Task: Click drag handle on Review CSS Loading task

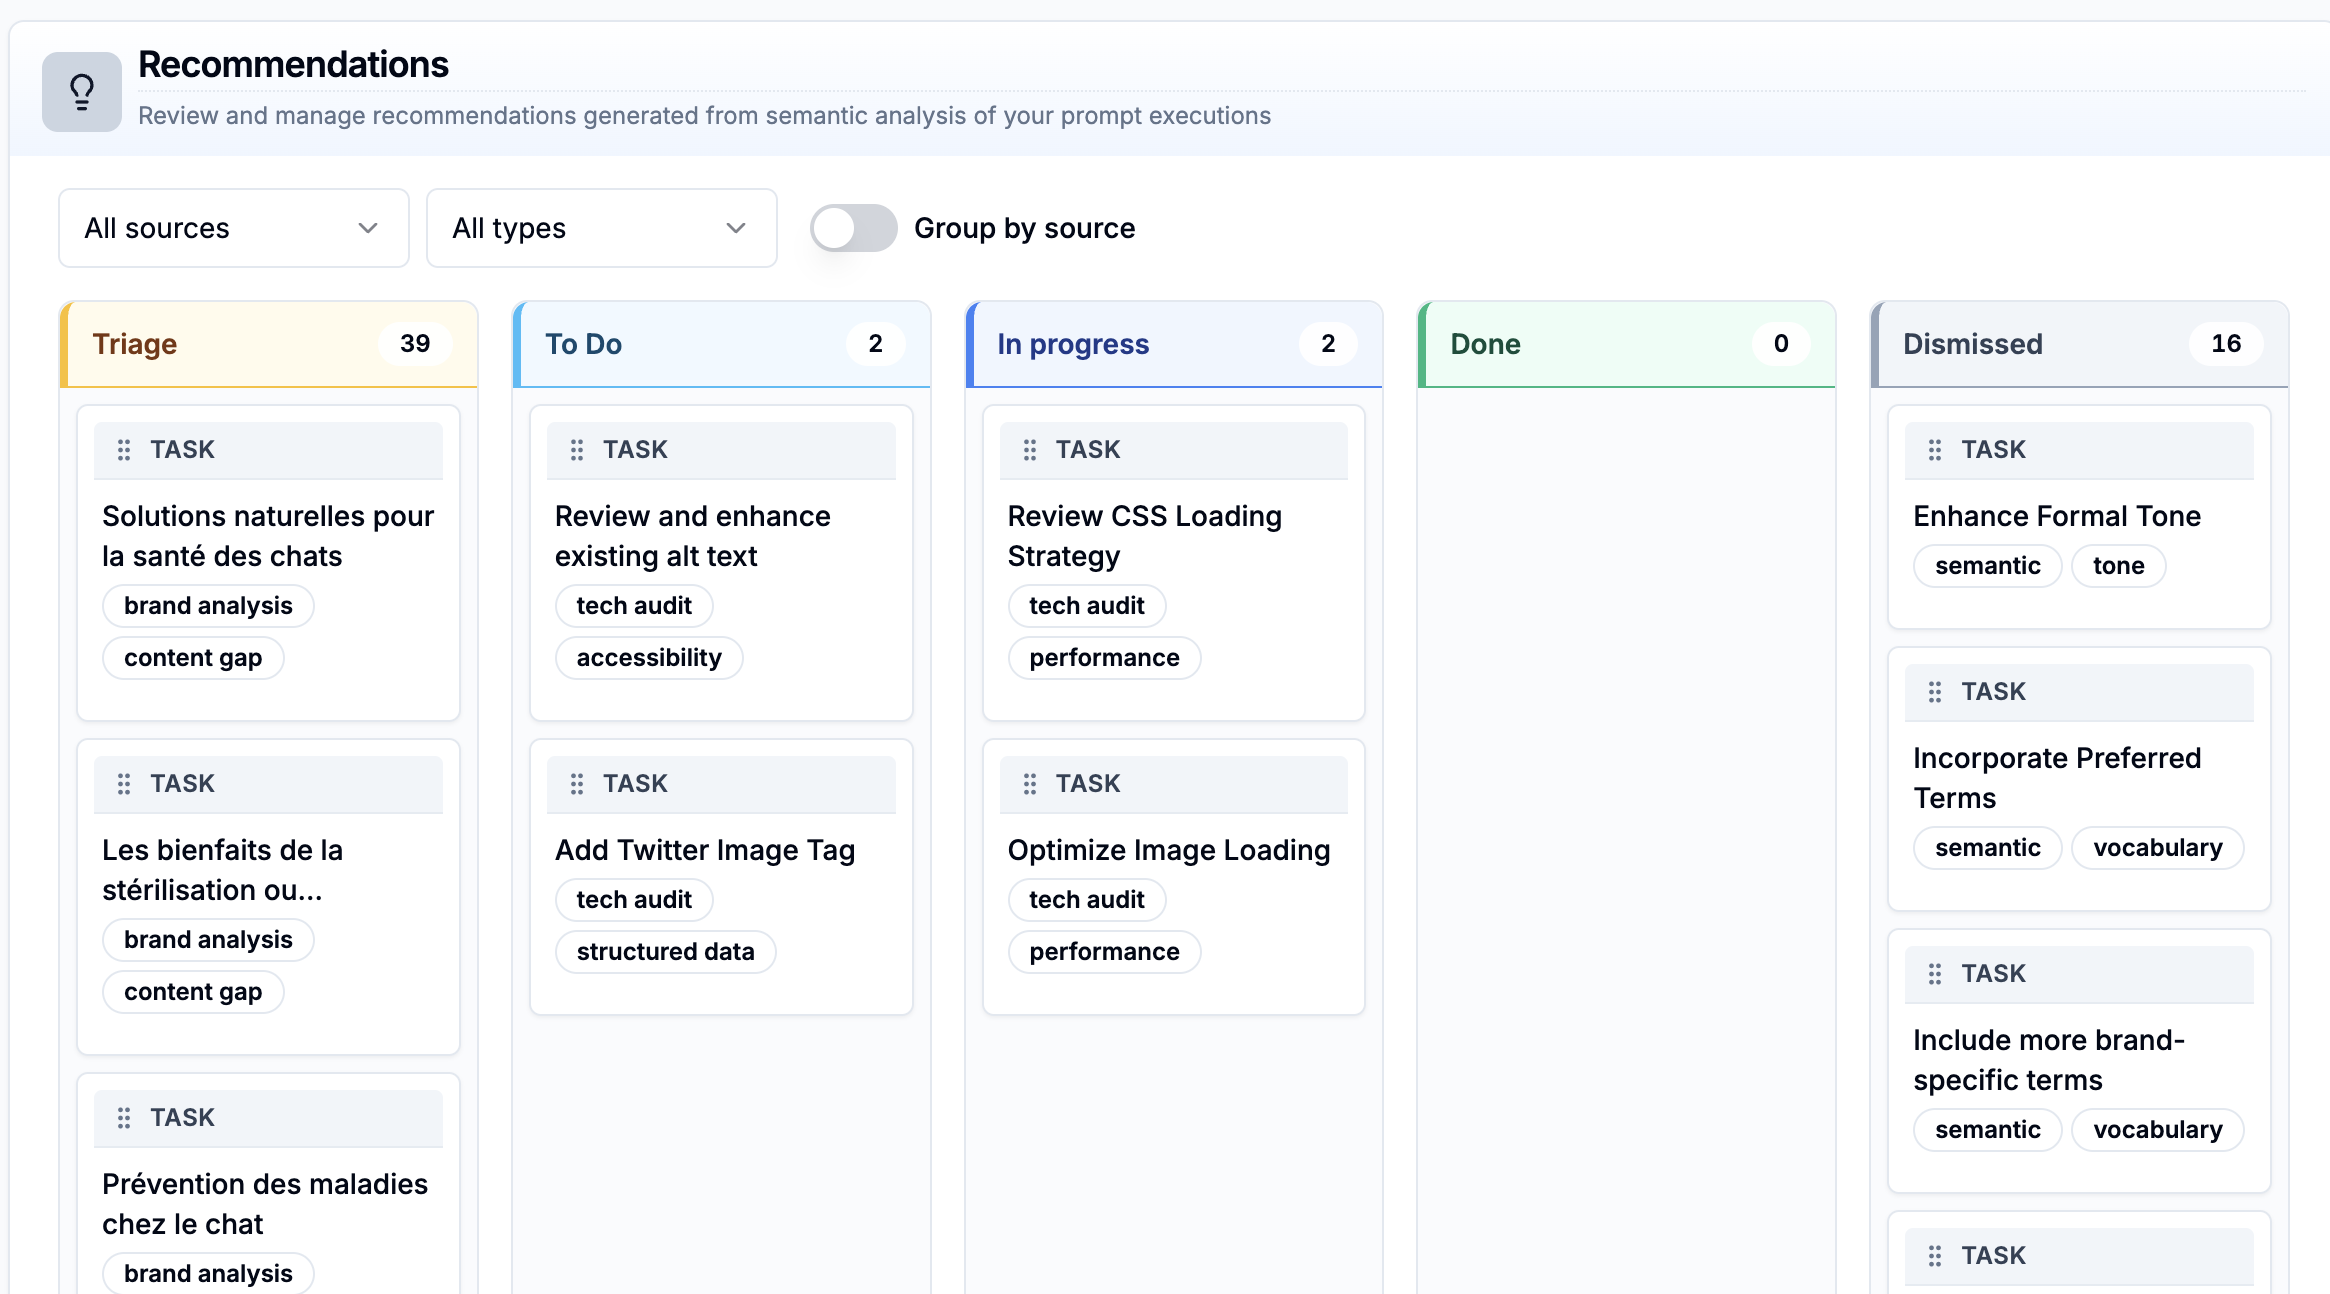Action: pyautogui.click(x=1030, y=450)
